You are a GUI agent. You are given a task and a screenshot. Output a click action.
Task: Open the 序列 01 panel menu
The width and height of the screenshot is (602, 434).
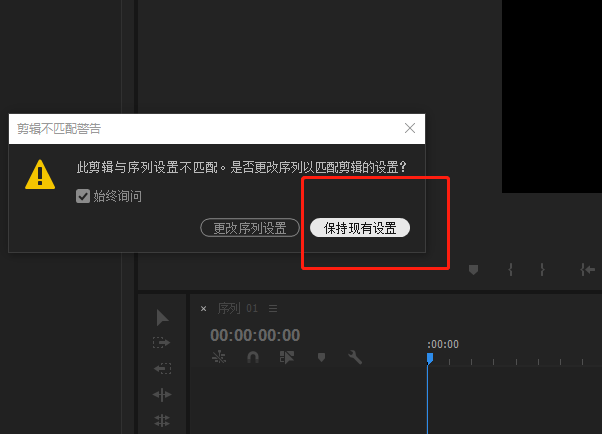pyautogui.click(x=273, y=308)
